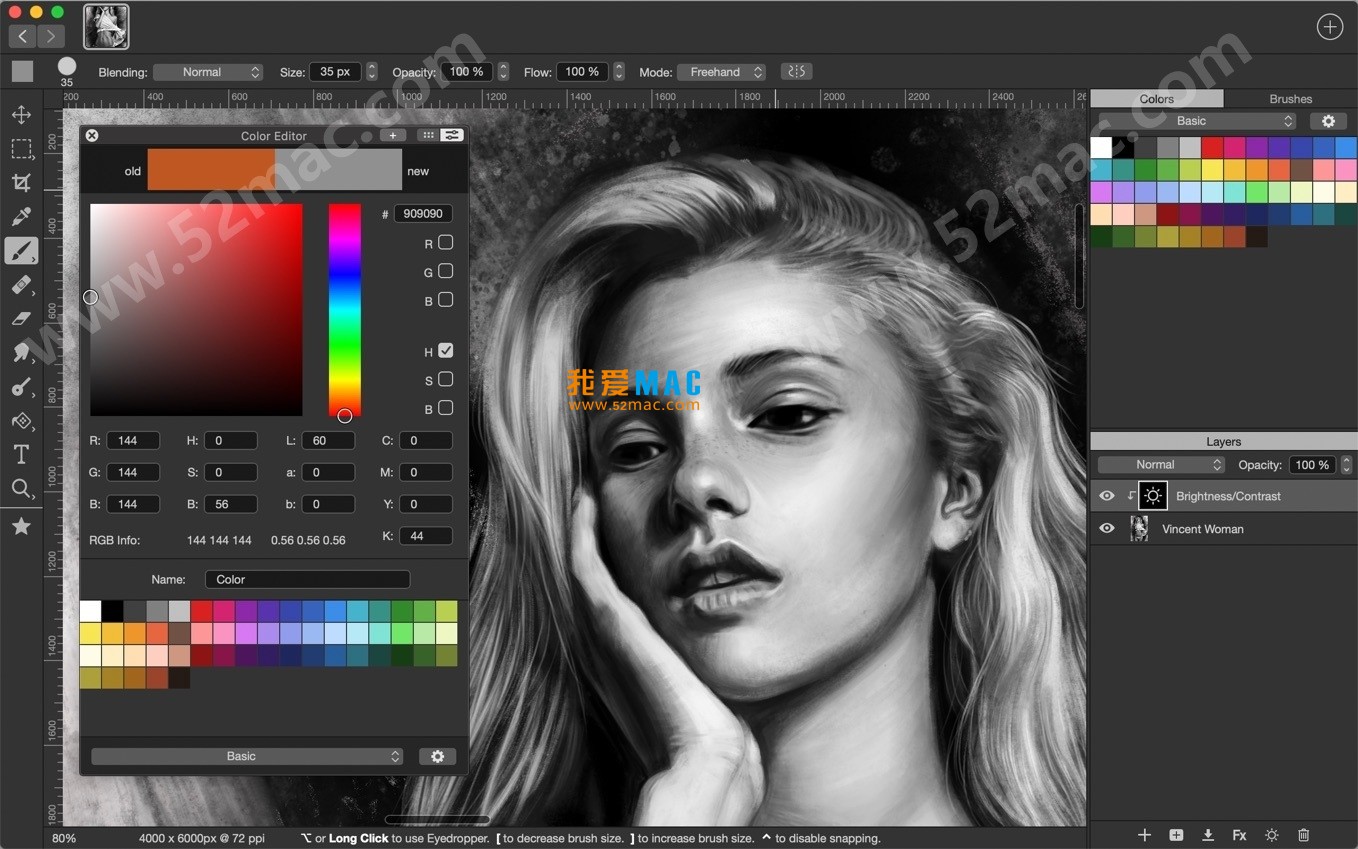Open the Layers panel Normal blend dropdown
Screen dimensions: 1358x849
tap(1161, 465)
